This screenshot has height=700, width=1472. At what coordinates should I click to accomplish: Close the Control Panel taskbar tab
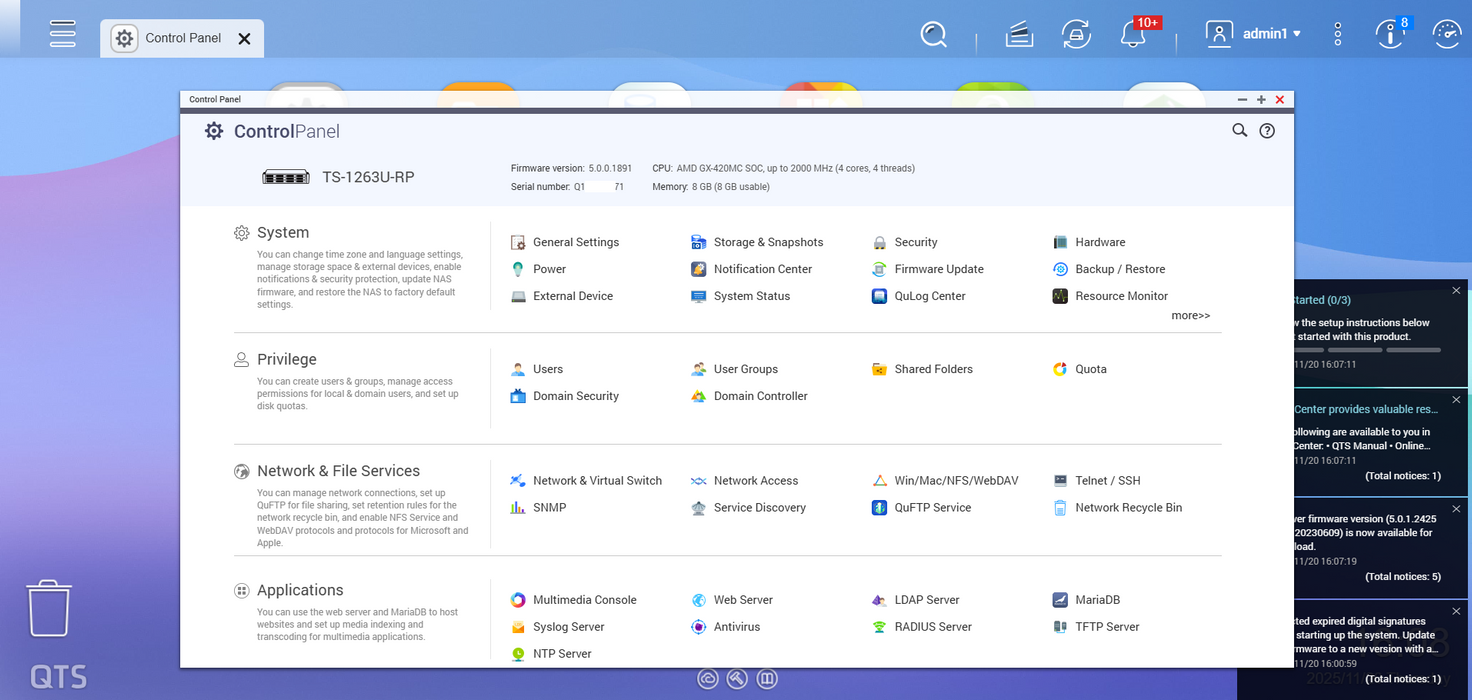click(244, 38)
